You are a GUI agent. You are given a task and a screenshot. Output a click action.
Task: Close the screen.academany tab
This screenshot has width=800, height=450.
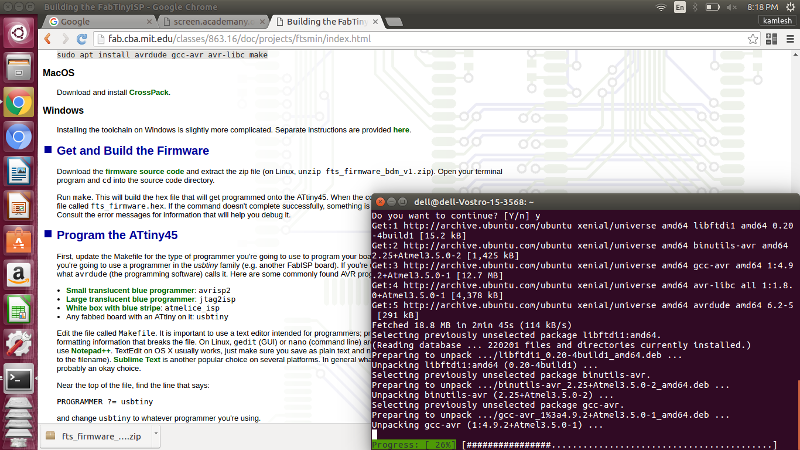pos(262,21)
